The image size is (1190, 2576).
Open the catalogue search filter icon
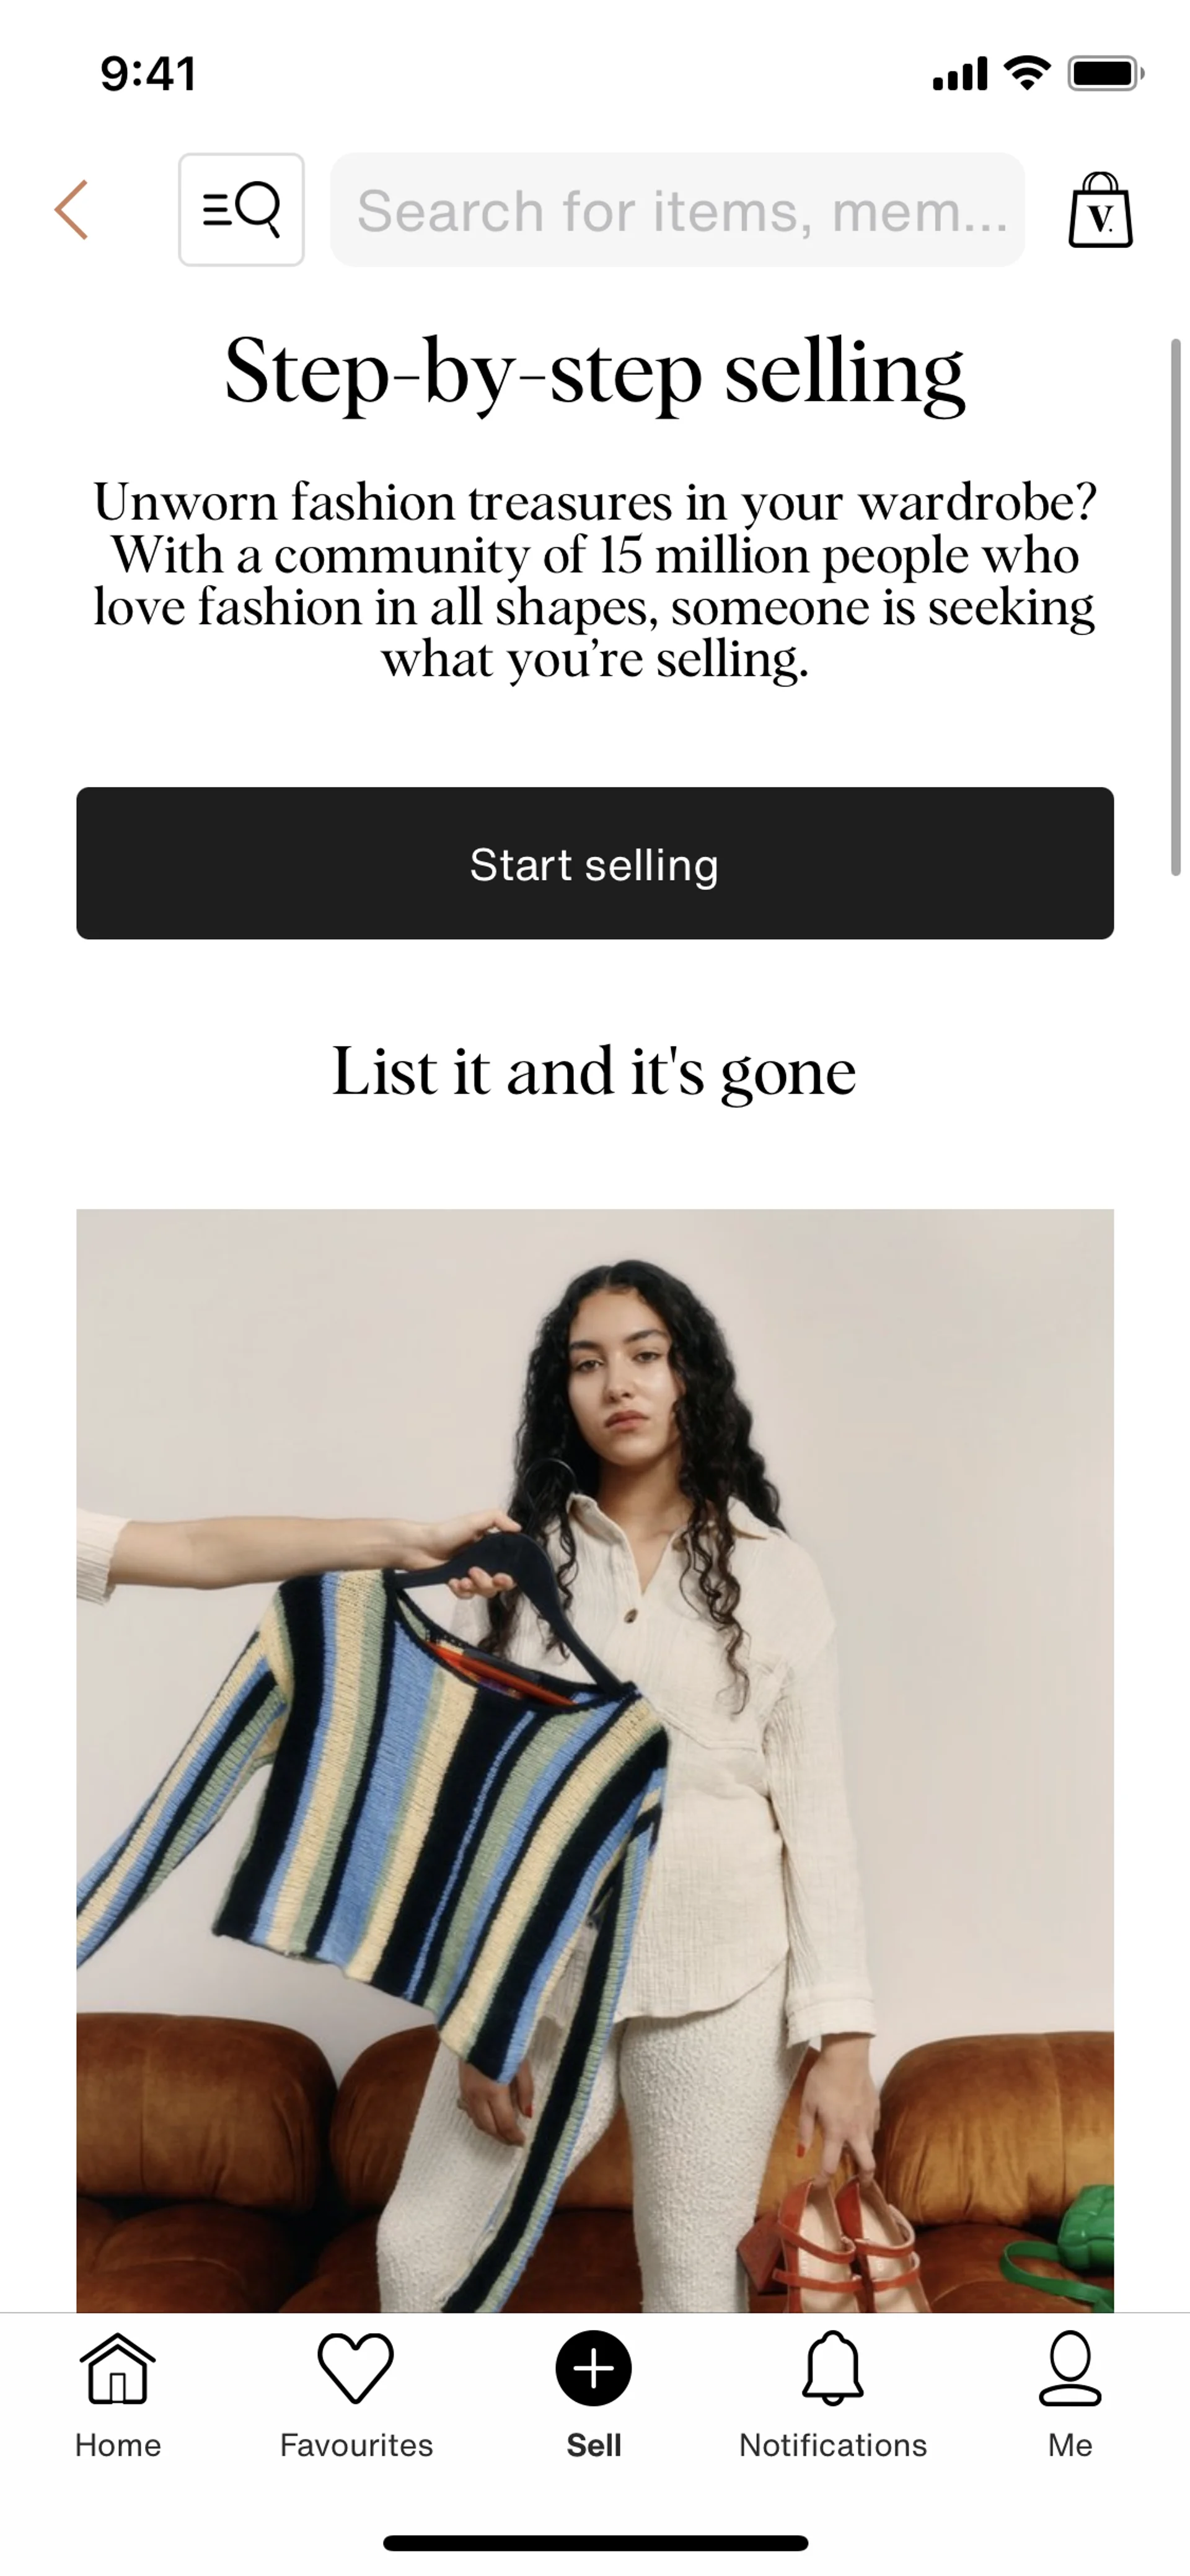(241, 210)
